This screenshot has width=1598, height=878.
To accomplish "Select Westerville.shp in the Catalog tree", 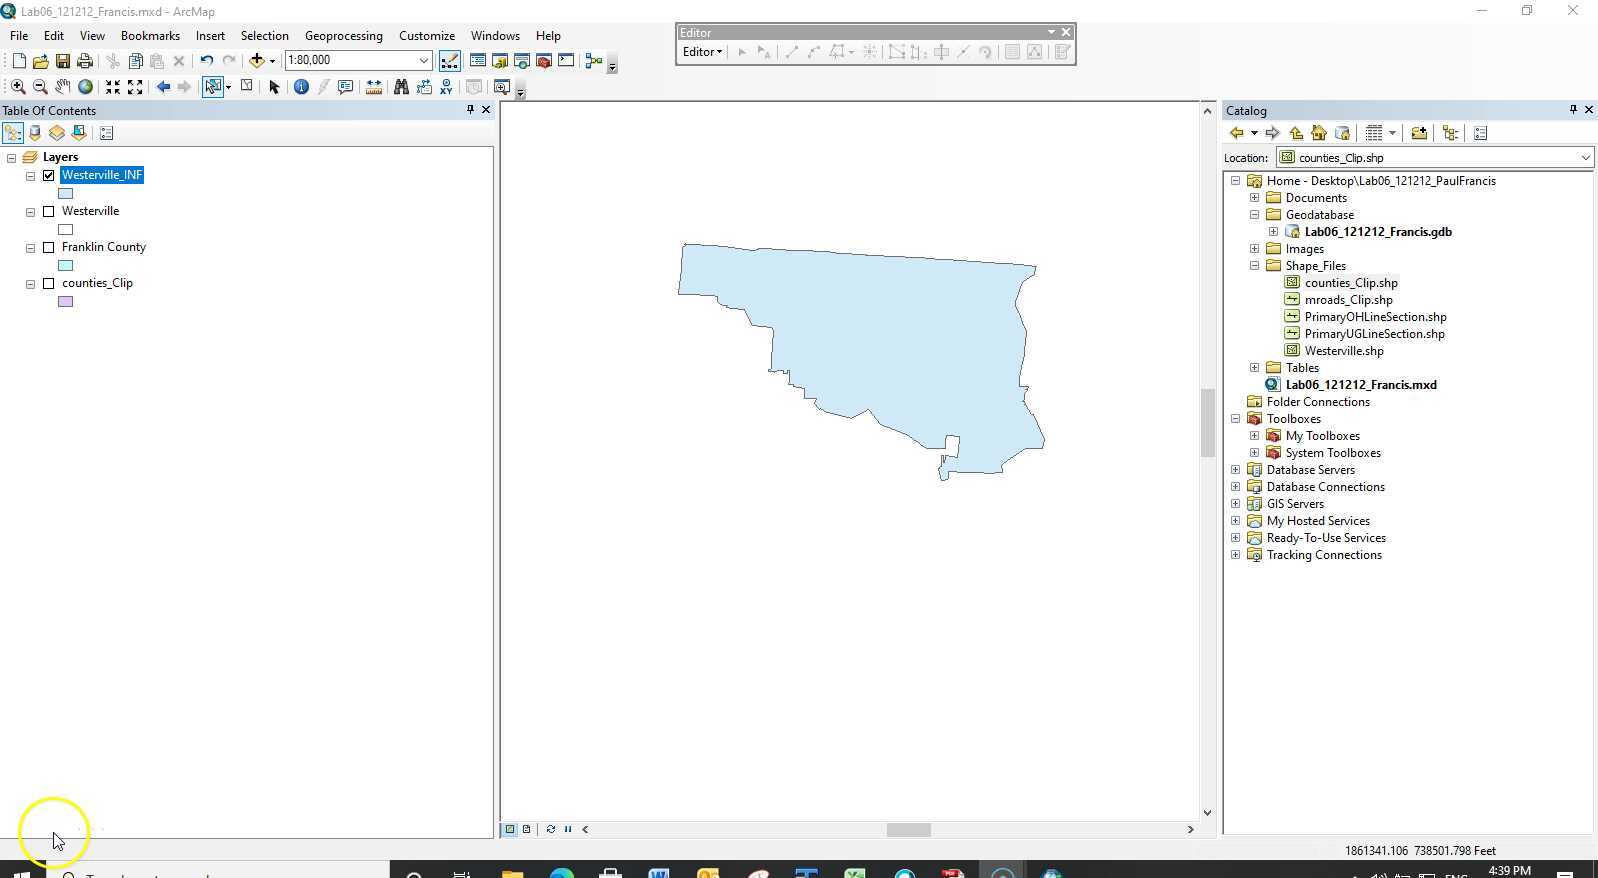I will (x=1343, y=351).
